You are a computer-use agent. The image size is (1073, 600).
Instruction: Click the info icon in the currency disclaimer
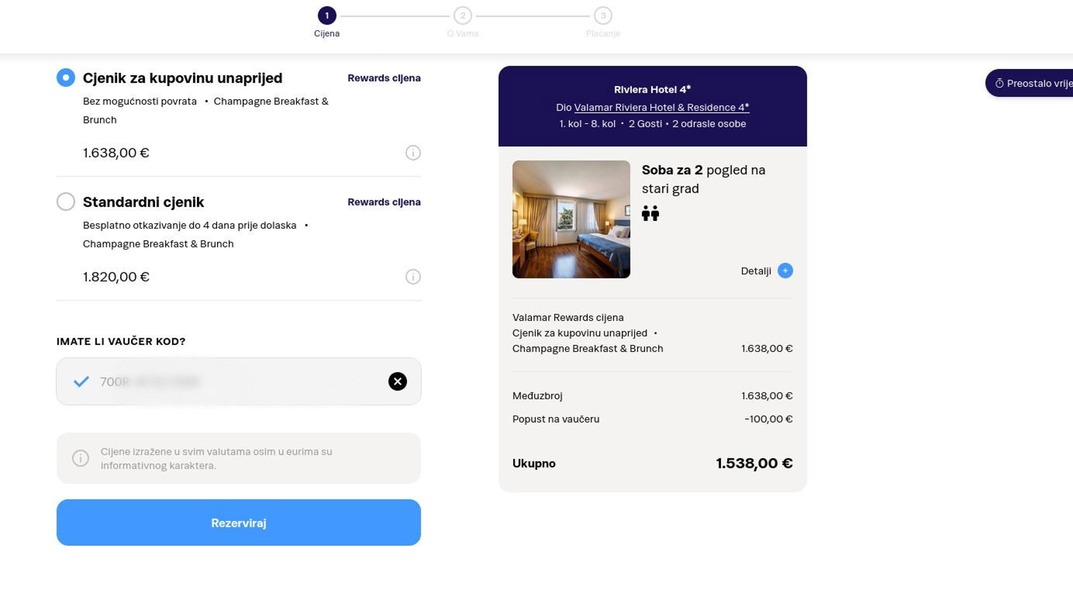pos(80,455)
